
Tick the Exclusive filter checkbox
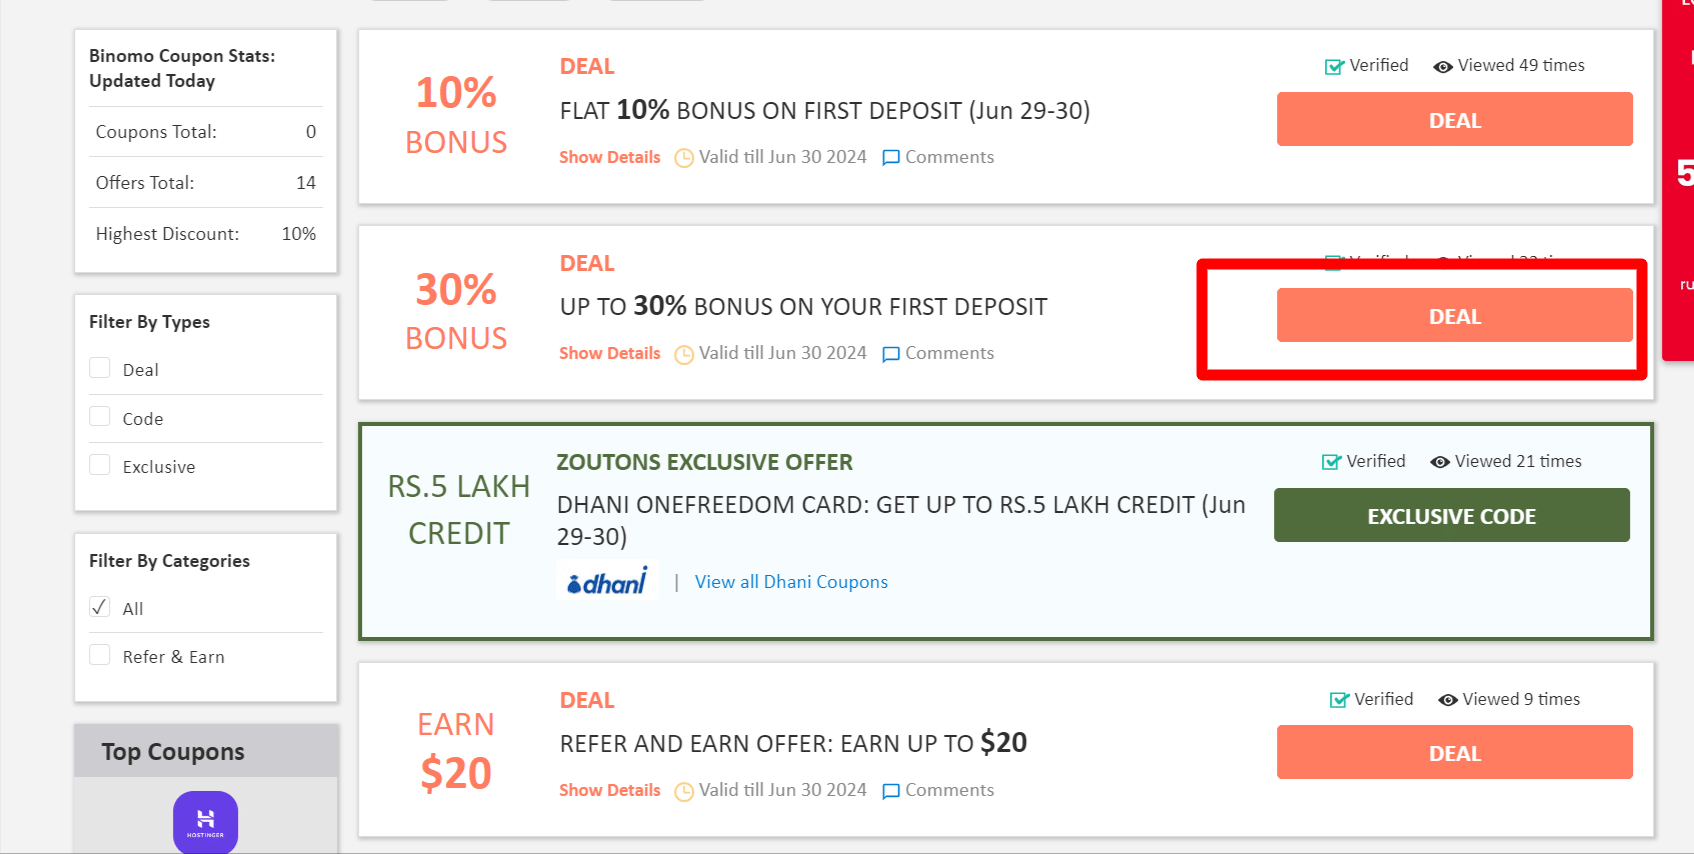100,464
